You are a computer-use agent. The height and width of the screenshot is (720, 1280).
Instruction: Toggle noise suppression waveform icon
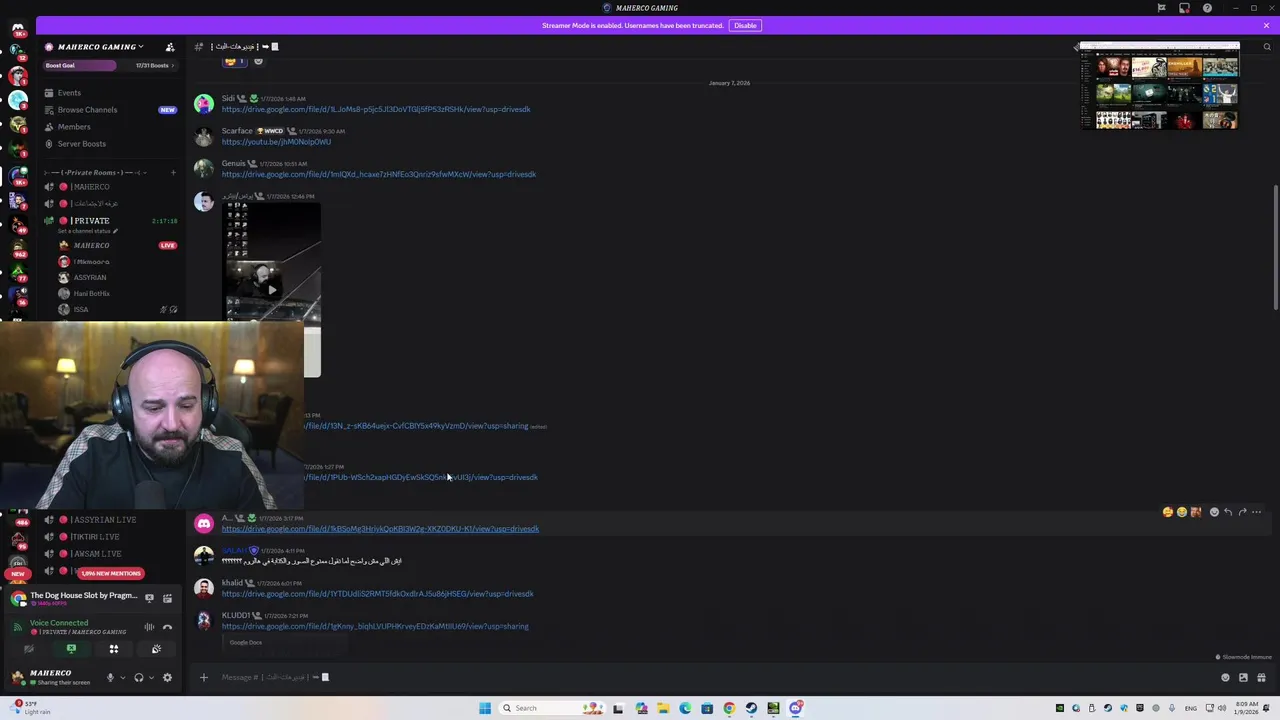click(x=149, y=627)
